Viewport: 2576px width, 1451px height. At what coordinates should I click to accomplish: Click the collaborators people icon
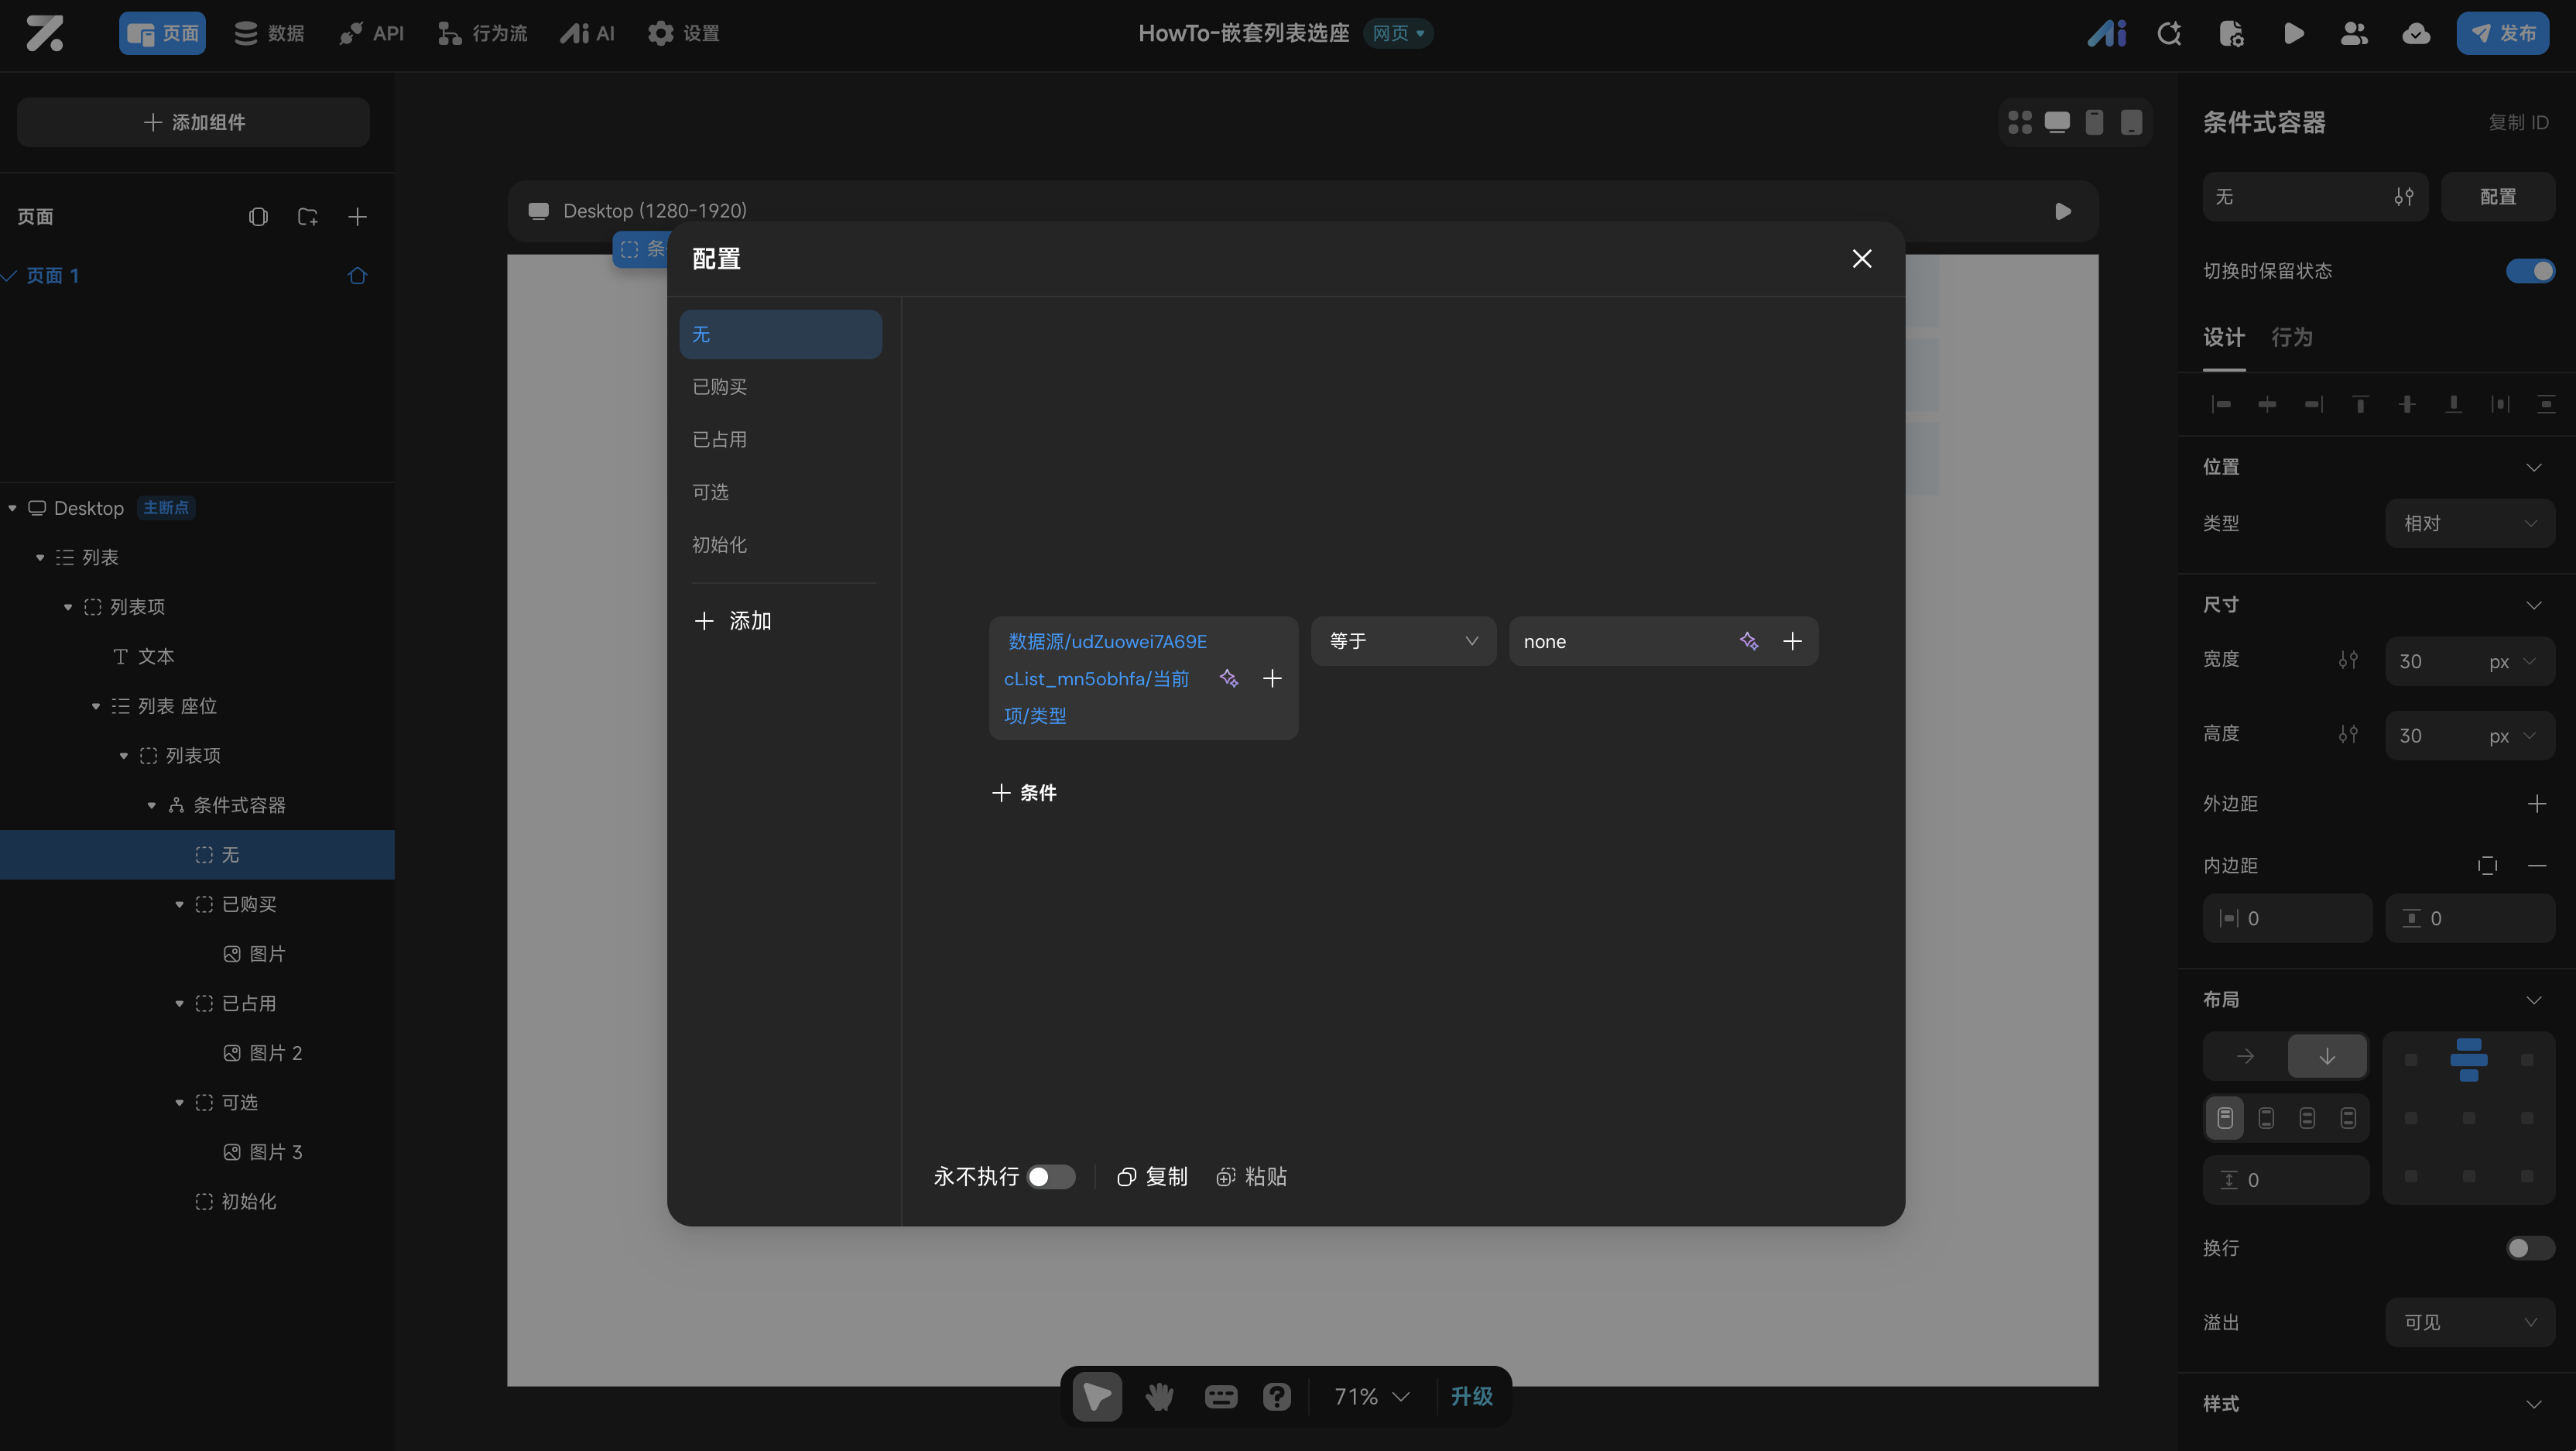point(2354,34)
